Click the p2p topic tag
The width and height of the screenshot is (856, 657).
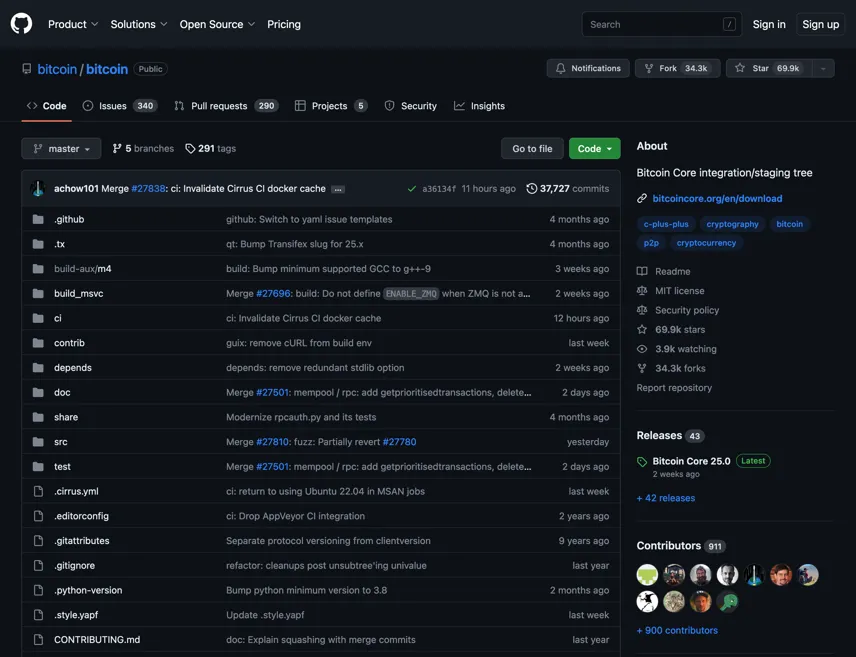651,243
